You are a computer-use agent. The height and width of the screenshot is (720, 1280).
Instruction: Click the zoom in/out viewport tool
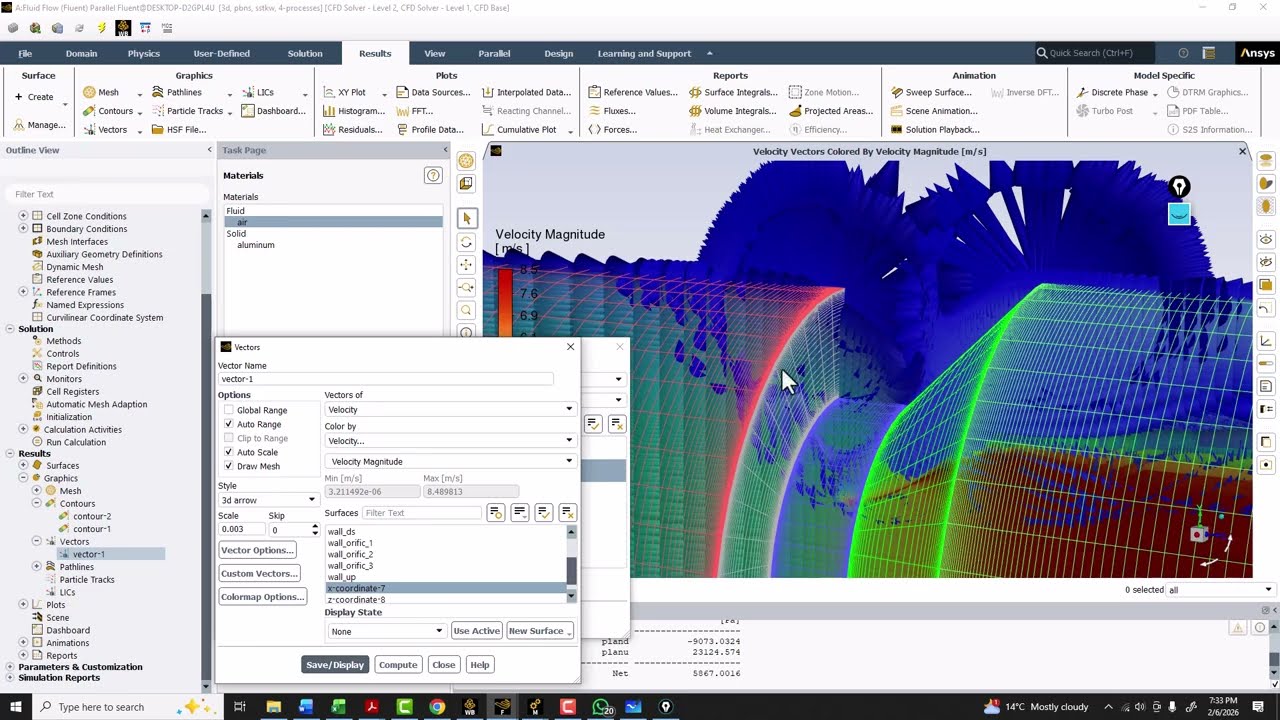[x=466, y=288]
